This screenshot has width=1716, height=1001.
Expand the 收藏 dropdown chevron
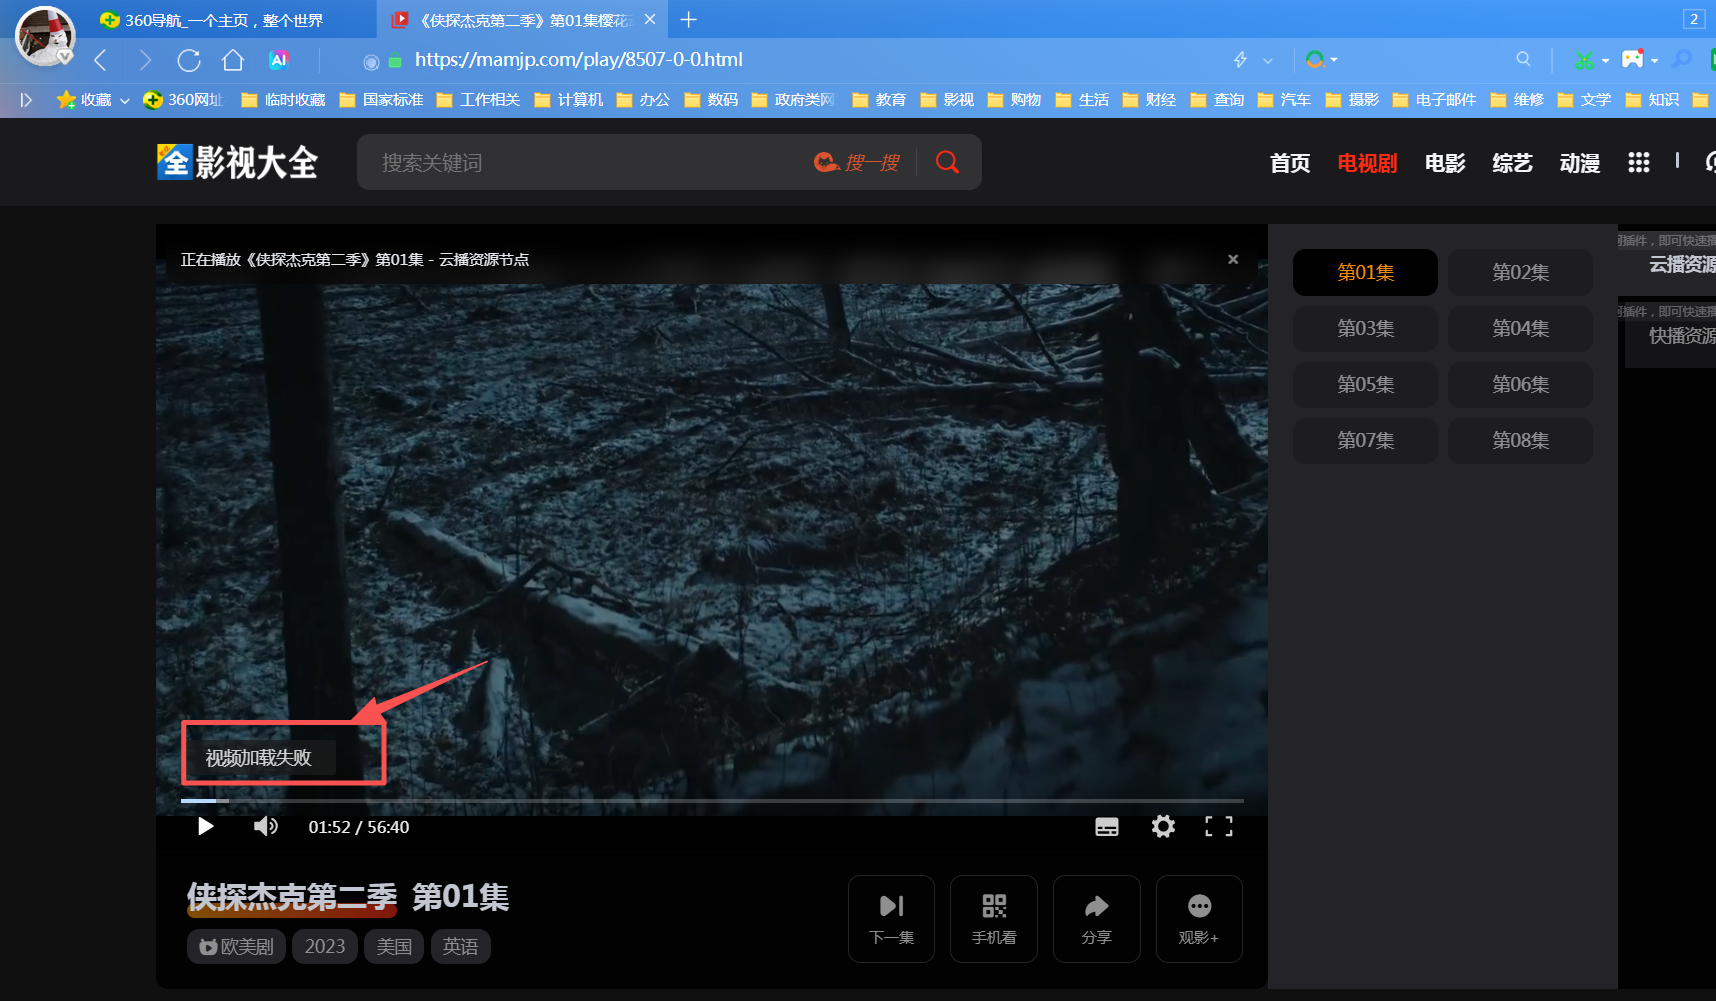(125, 100)
